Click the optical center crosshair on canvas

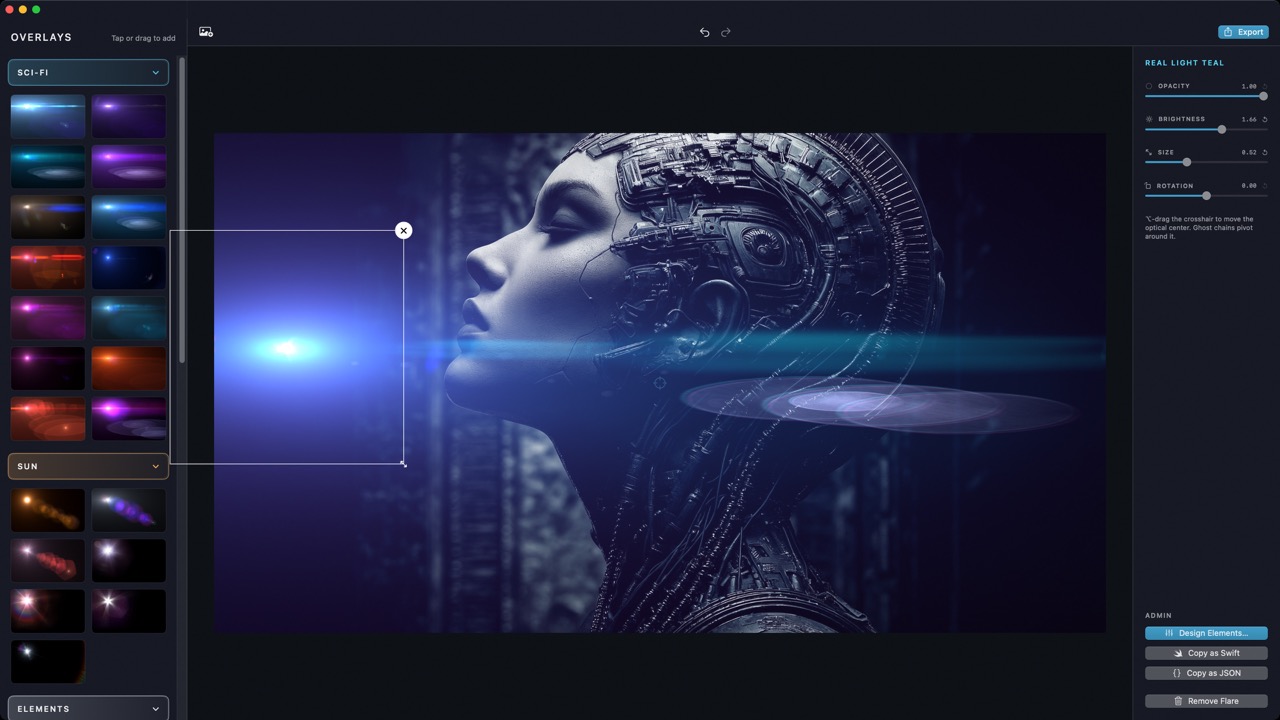click(x=660, y=383)
